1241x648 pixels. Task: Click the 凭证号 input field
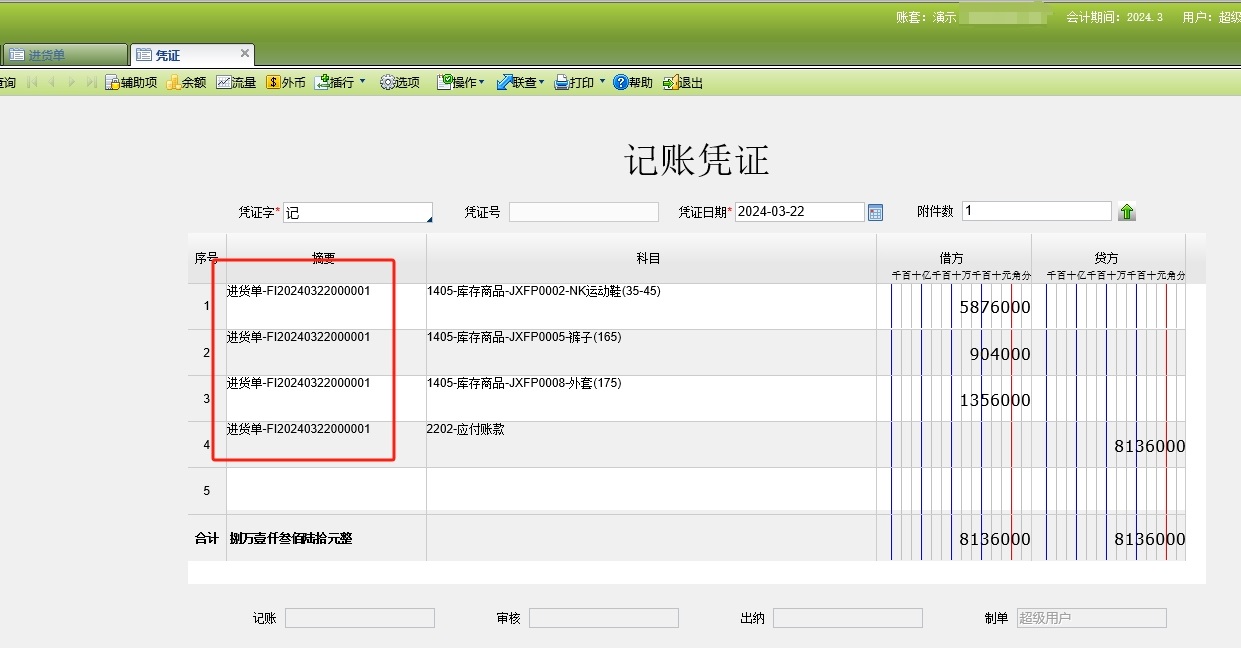[583, 211]
